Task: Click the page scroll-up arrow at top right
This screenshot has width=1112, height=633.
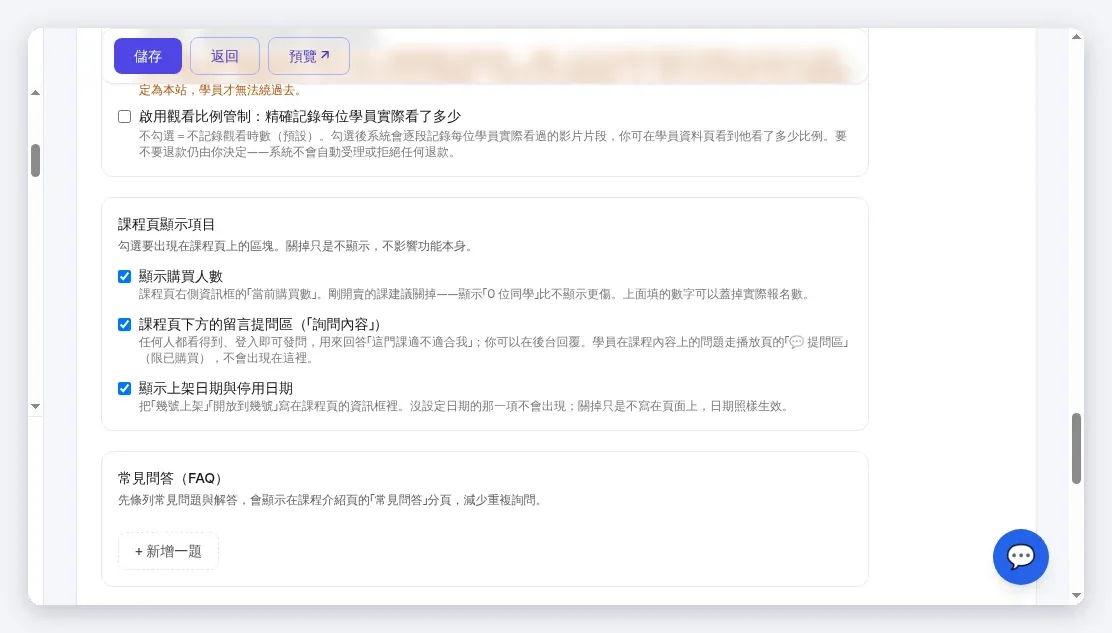Action: point(1077,37)
